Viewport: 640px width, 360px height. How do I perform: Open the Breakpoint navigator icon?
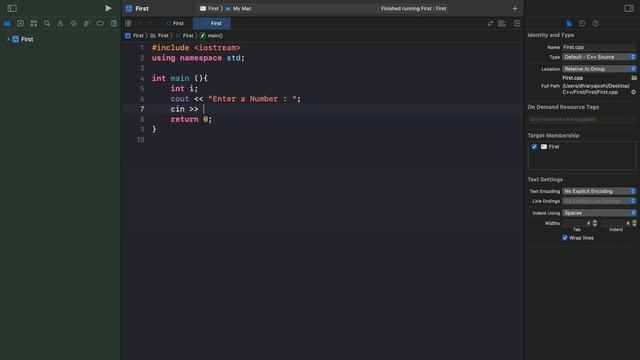100,24
